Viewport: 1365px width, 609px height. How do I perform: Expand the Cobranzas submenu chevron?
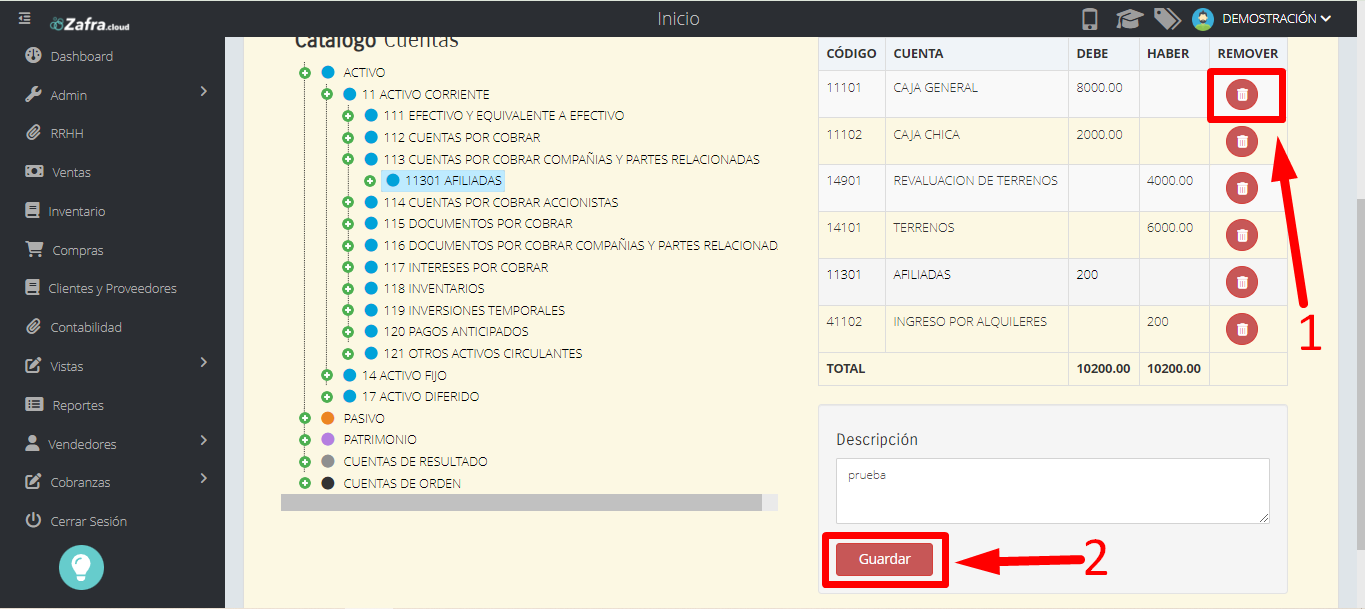pos(204,478)
